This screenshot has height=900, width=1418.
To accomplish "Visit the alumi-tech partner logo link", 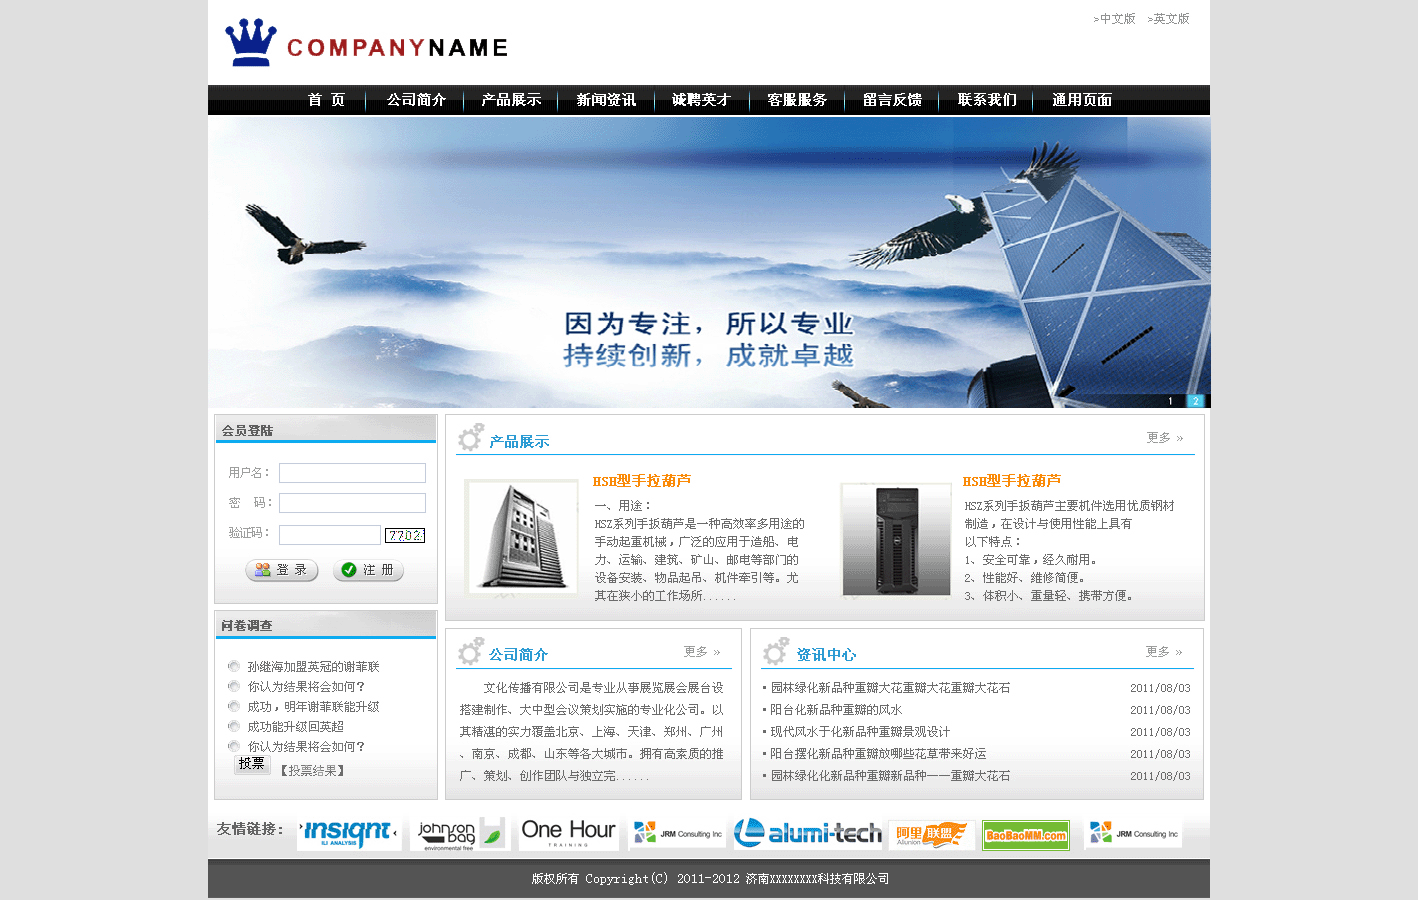I will click(807, 833).
